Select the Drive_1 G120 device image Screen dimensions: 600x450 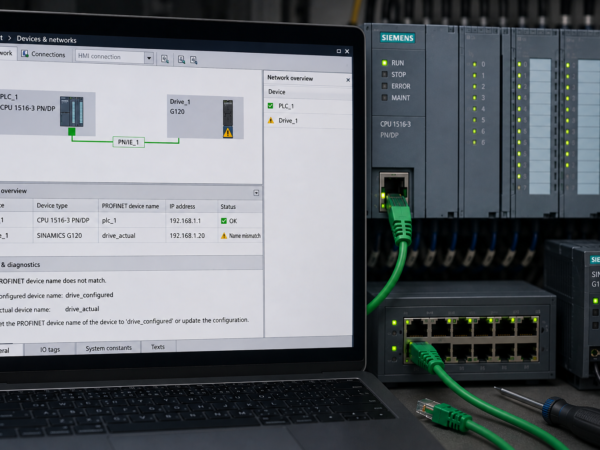click(228, 114)
